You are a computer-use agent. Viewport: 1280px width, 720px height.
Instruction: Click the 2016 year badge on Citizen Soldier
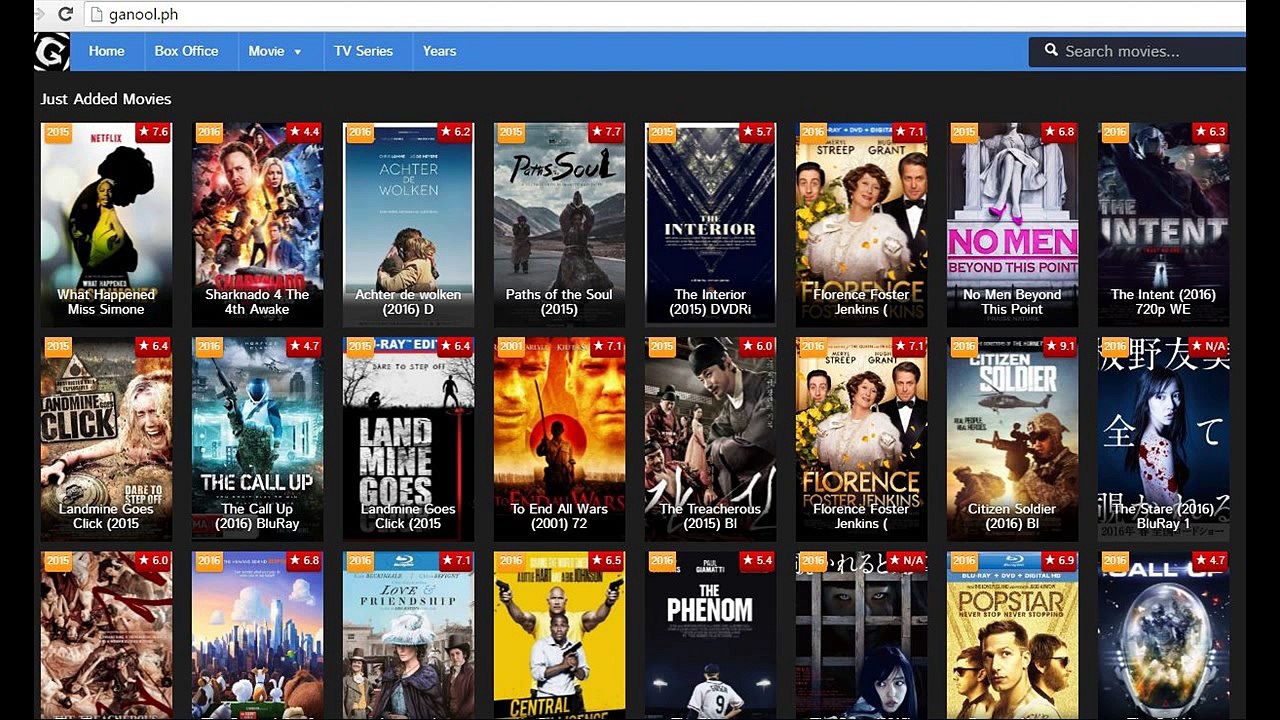pos(964,347)
